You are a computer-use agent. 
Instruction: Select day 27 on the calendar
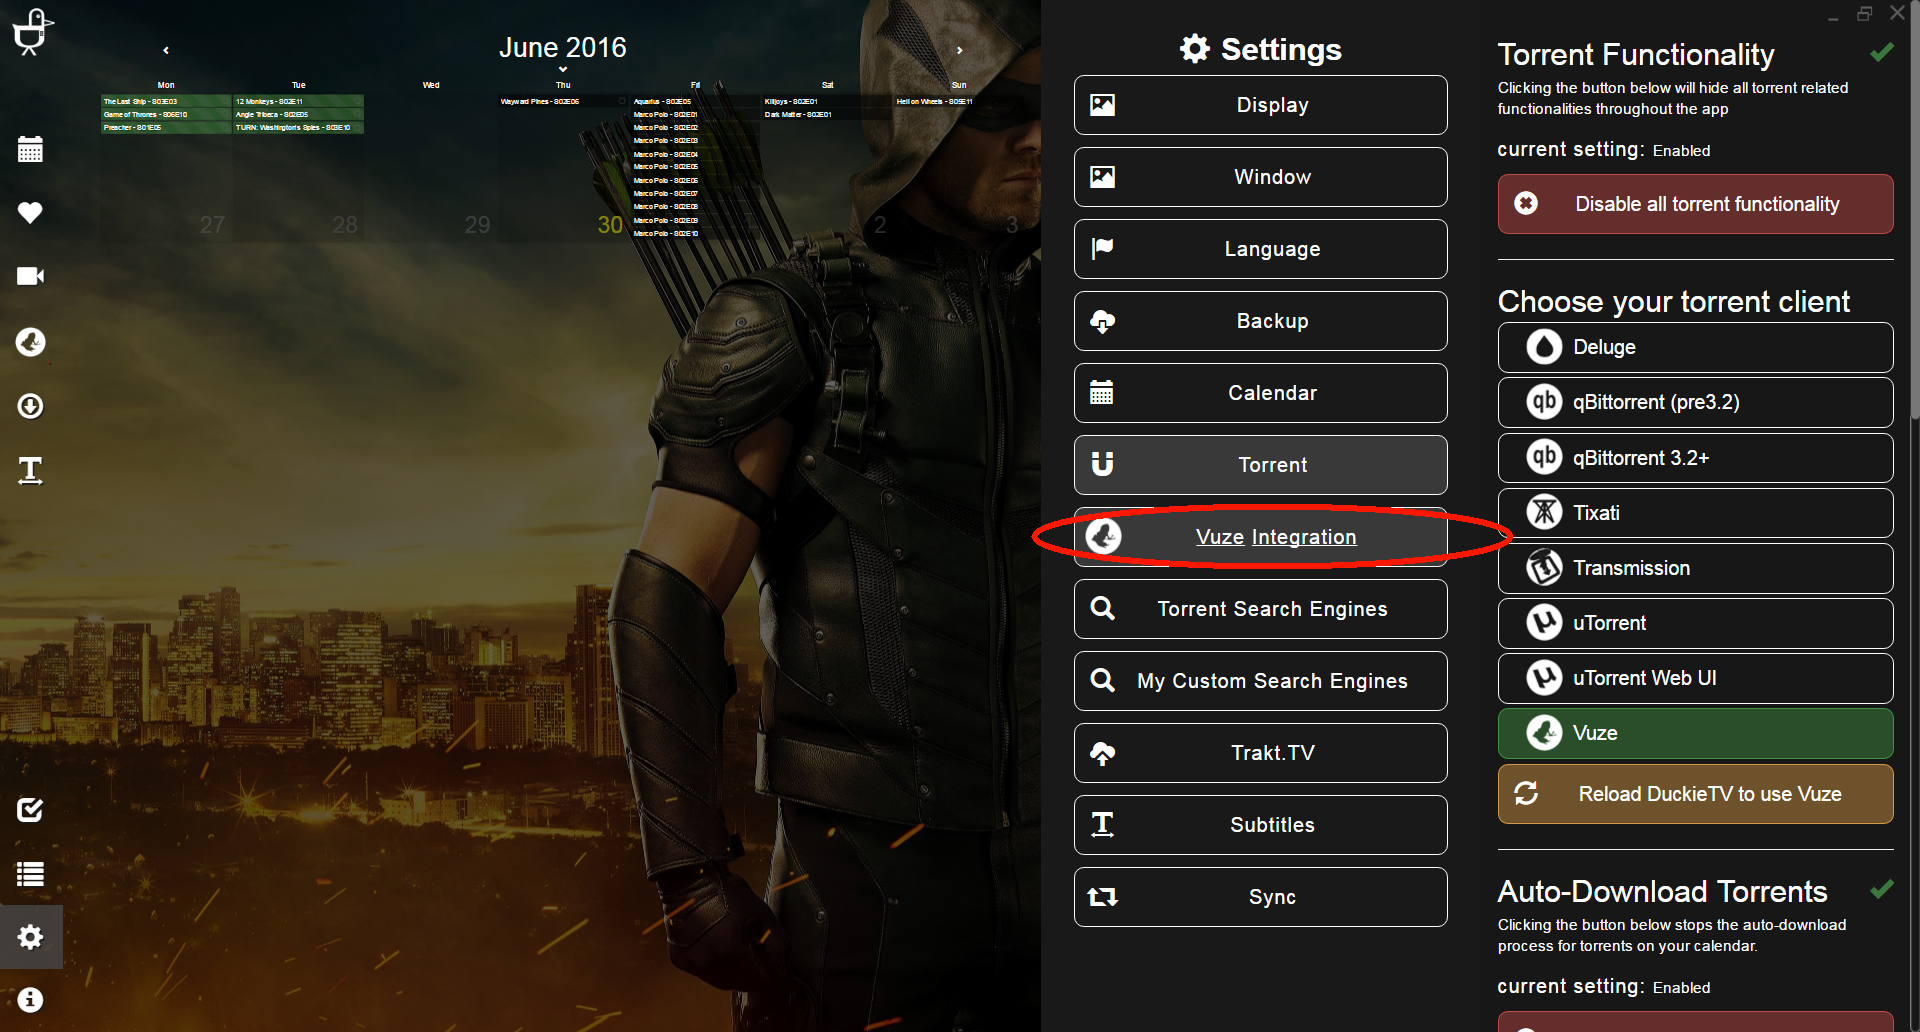[x=212, y=225]
